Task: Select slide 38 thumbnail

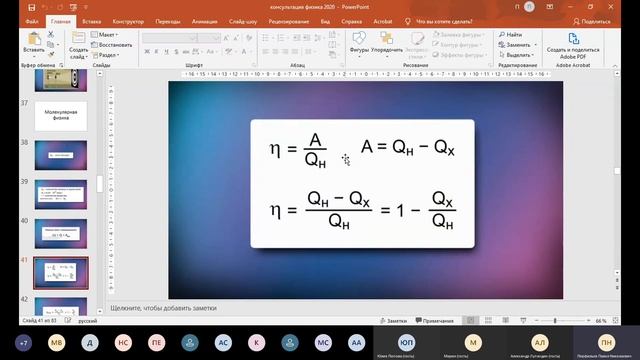Action: (61, 155)
